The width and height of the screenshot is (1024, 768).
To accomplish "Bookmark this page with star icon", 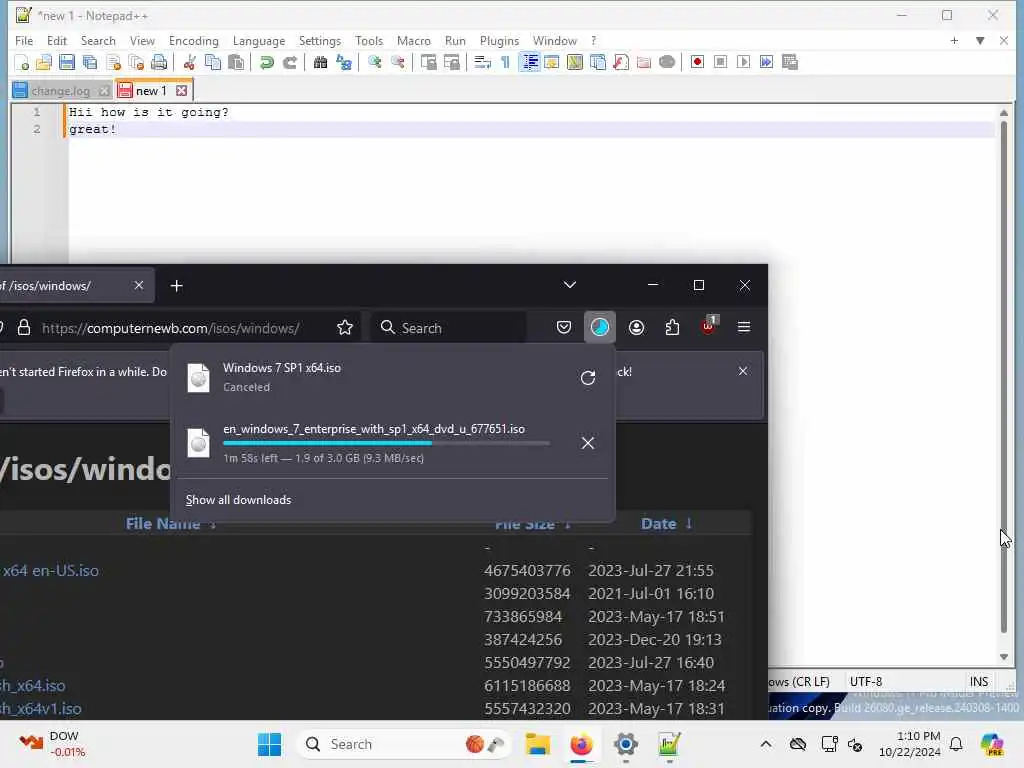I will point(345,327).
